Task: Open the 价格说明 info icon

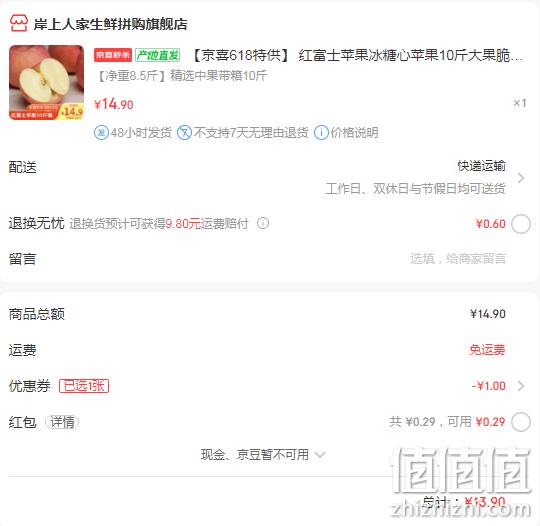Action: tap(321, 133)
